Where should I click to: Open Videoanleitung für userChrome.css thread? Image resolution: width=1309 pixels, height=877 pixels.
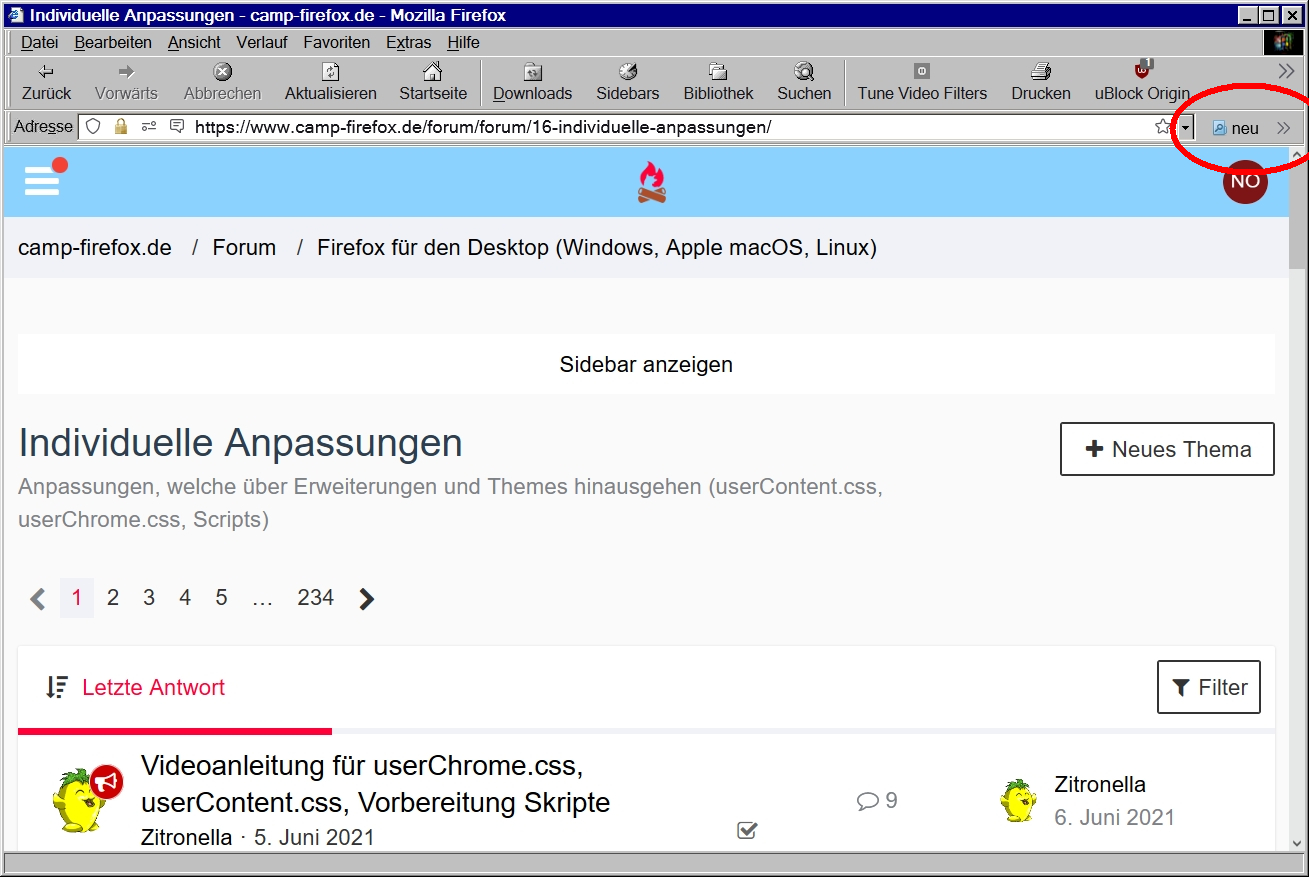click(376, 784)
